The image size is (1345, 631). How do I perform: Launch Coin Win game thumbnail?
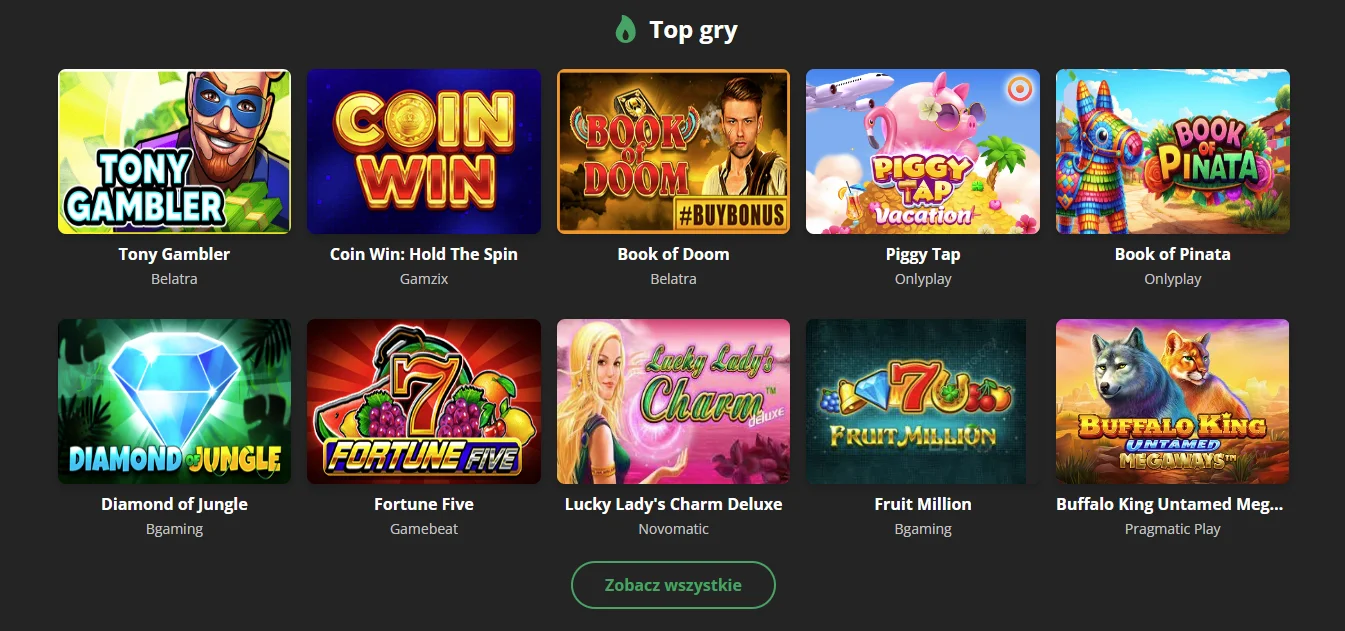pyautogui.click(x=424, y=151)
